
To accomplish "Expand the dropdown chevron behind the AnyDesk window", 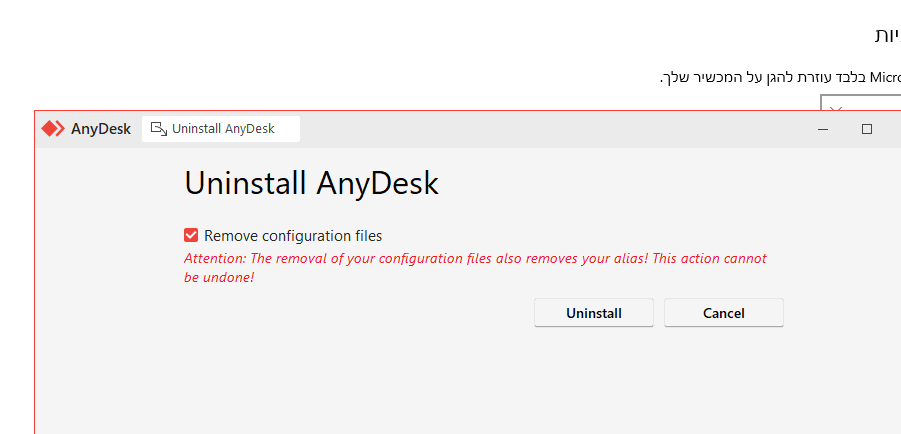I will (837, 106).
